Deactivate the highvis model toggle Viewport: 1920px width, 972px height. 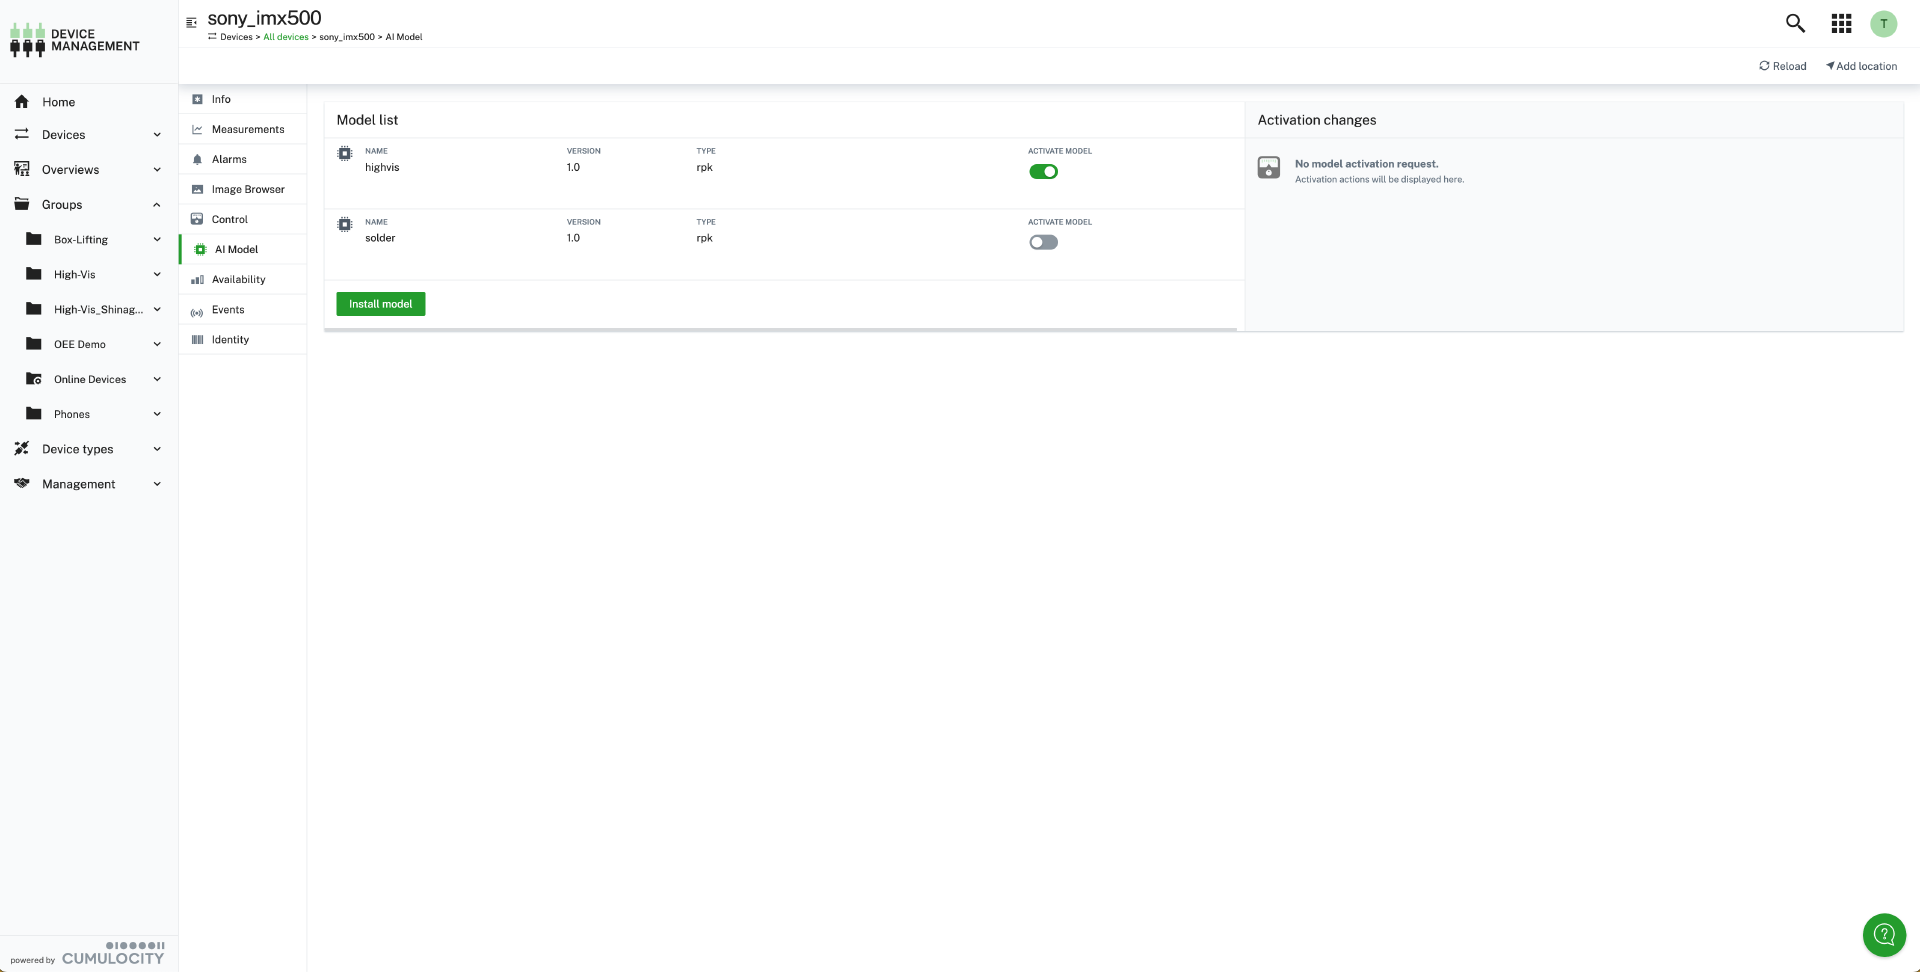click(1043, 172)
